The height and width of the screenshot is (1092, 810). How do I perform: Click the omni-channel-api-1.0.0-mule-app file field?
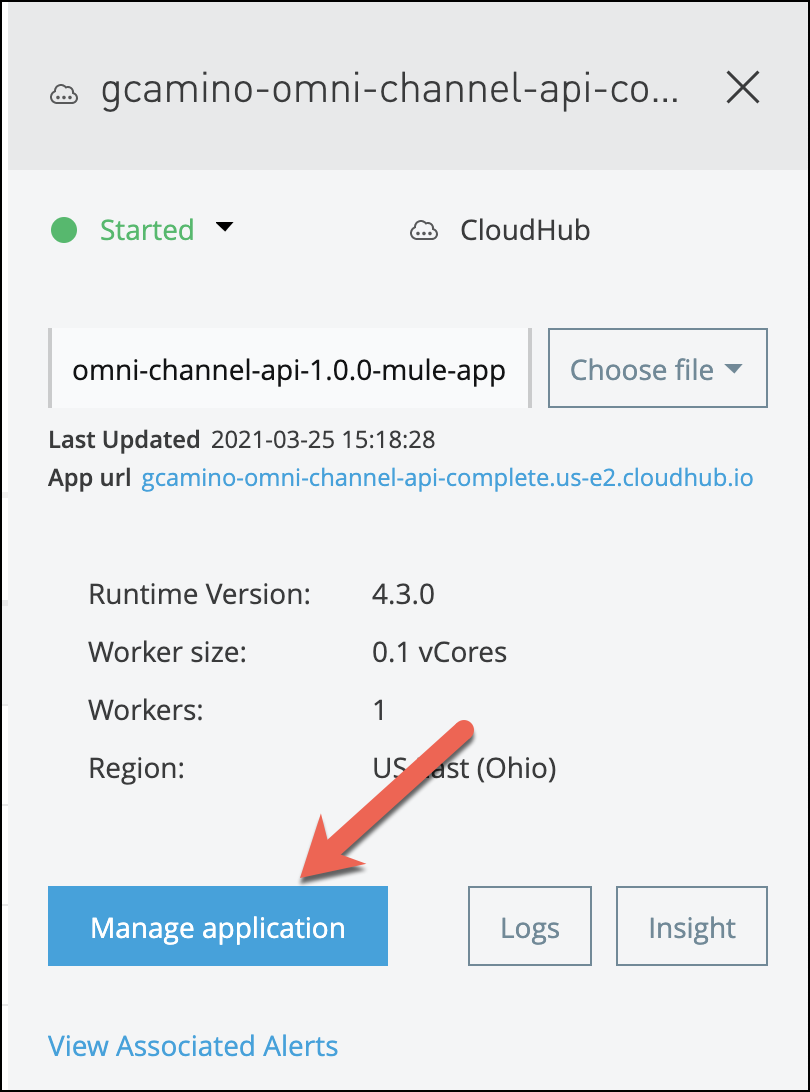point(290,368)
